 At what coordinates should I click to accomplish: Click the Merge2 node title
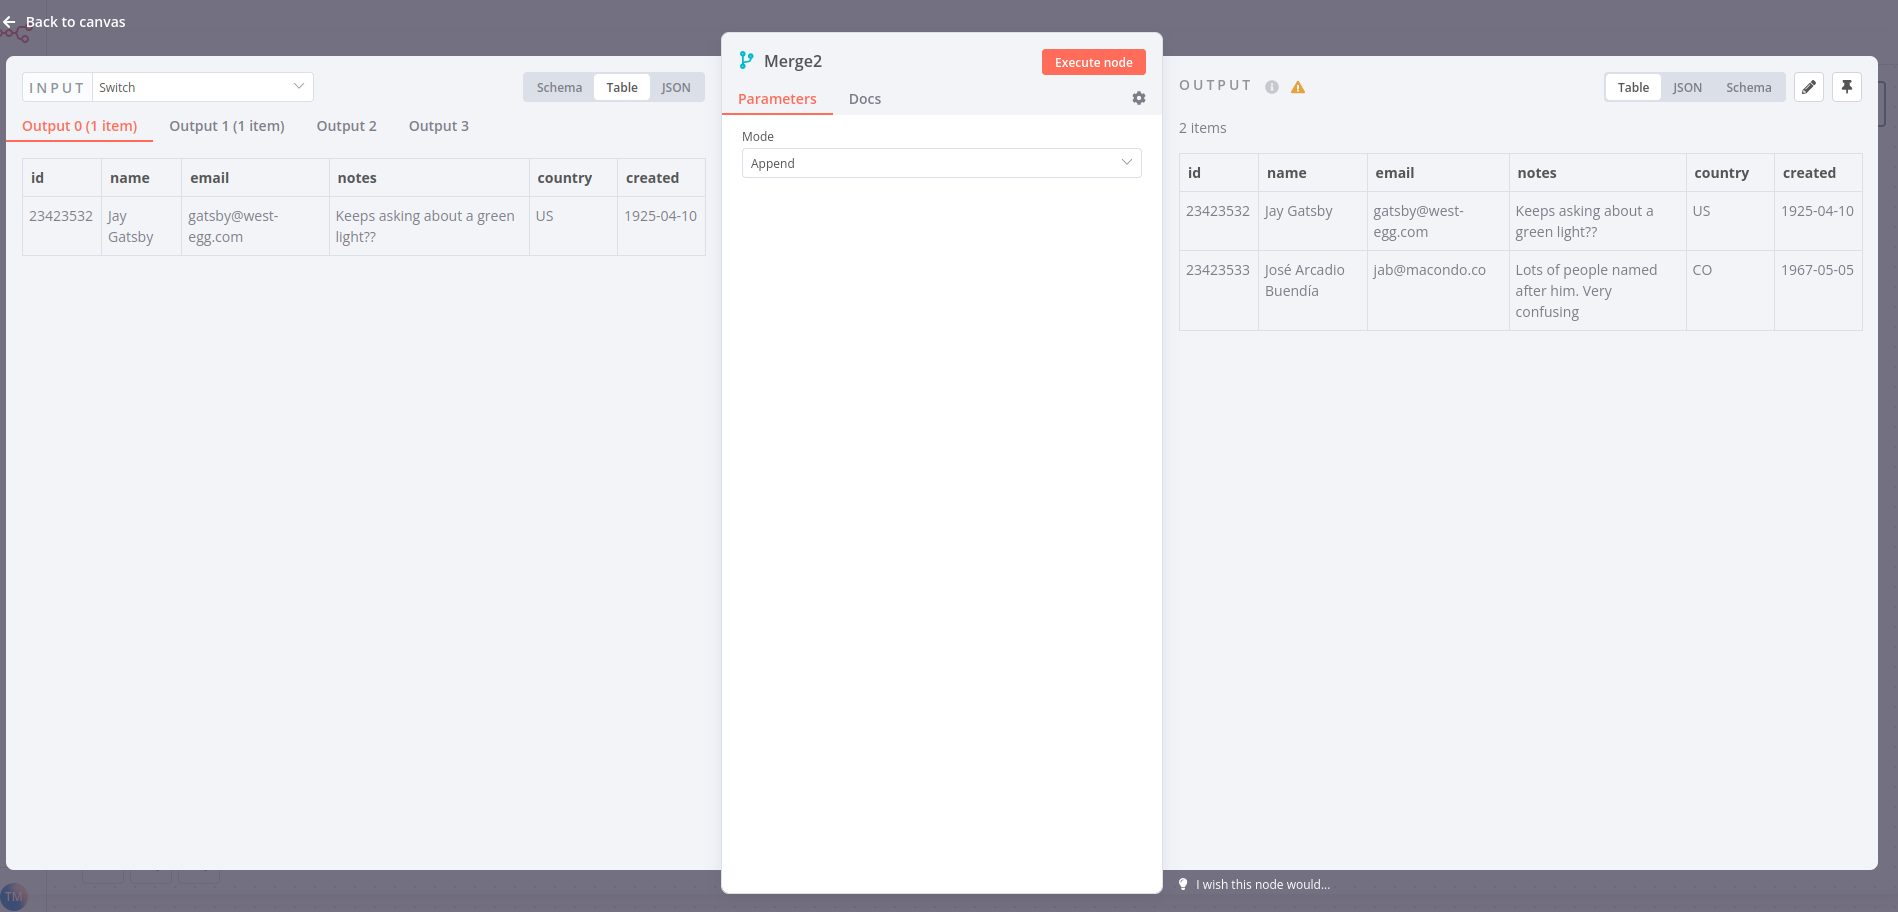pyautogui.click(x=793, y=61)
